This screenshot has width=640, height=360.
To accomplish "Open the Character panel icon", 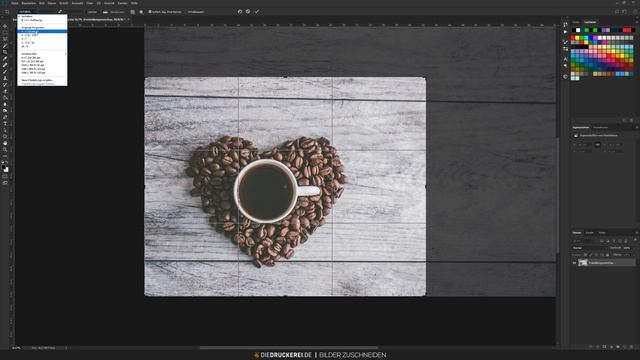I will pyautogui.click(x=565, y=59).
